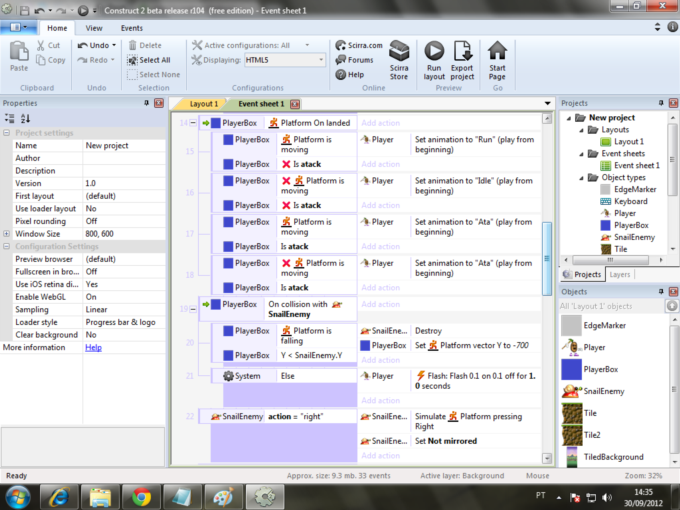
Task: Open the application file menu button
Action: point(18,27)
